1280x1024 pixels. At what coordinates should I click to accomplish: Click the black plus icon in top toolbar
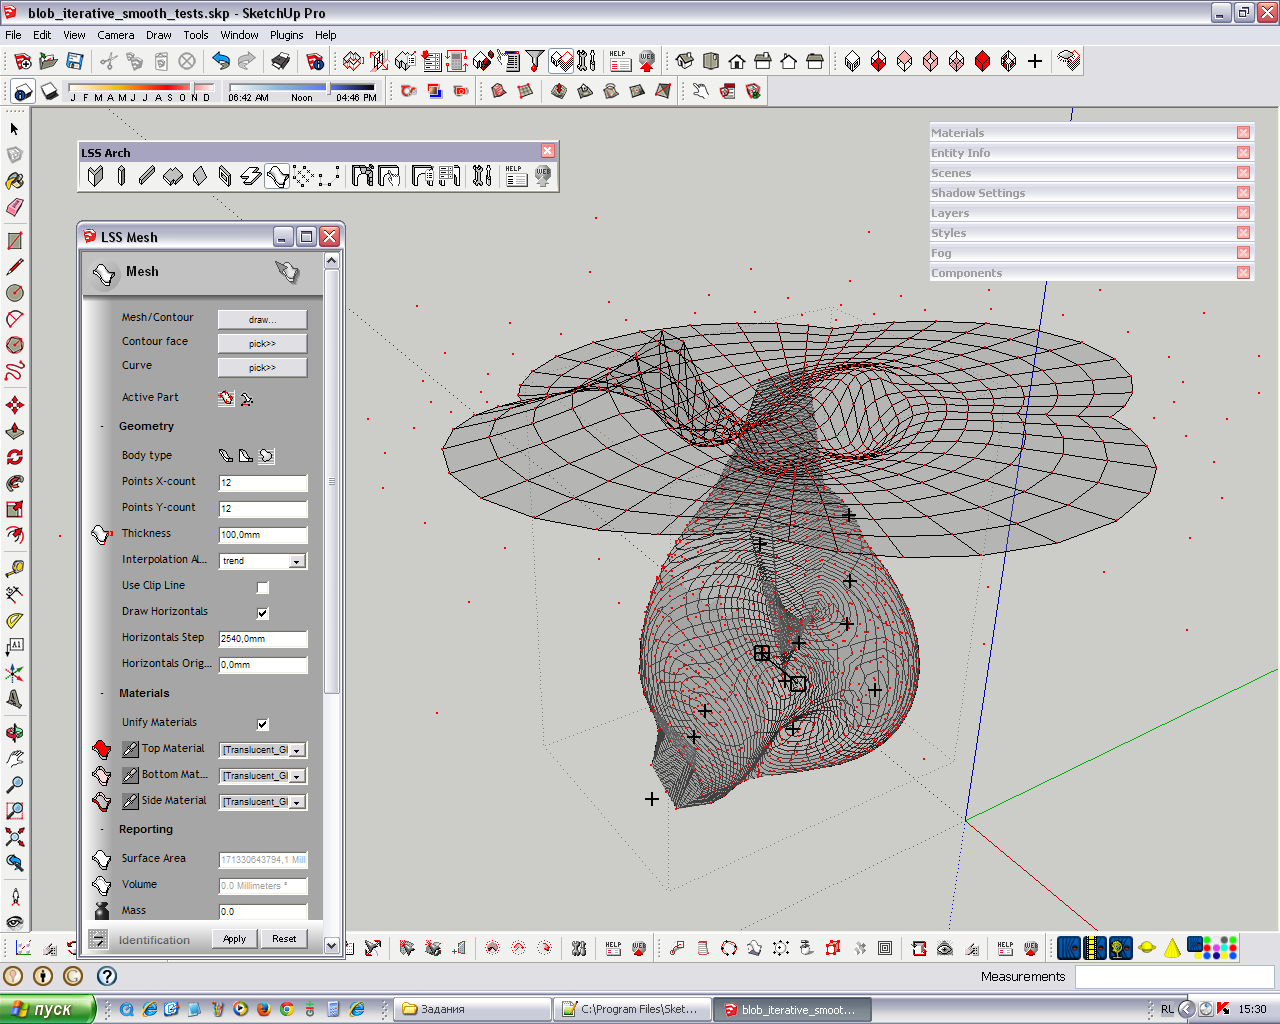[x=1035, y=61]
